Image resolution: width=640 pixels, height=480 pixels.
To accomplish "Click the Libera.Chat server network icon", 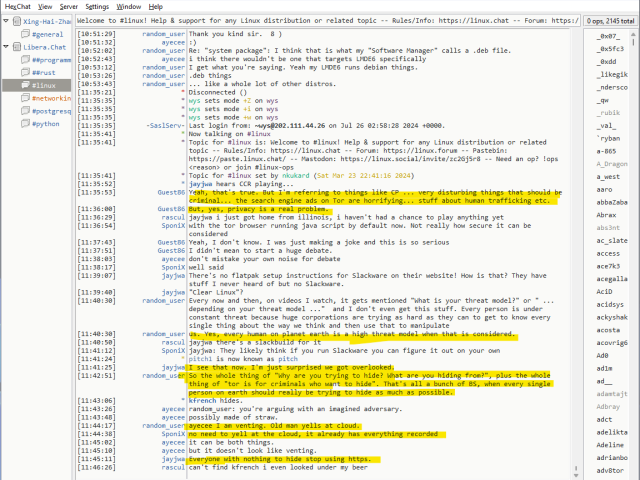I will coord(16,47).
